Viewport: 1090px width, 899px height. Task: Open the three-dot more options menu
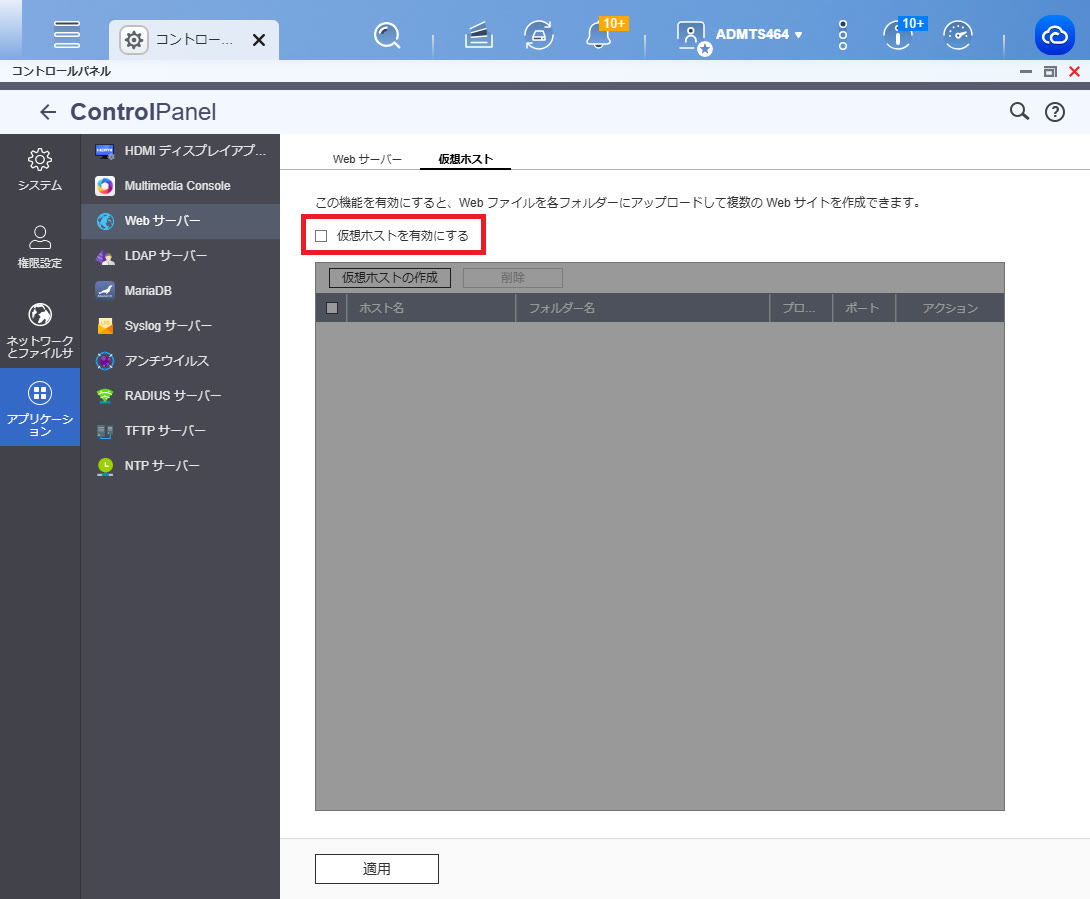(x=843, y=35)
